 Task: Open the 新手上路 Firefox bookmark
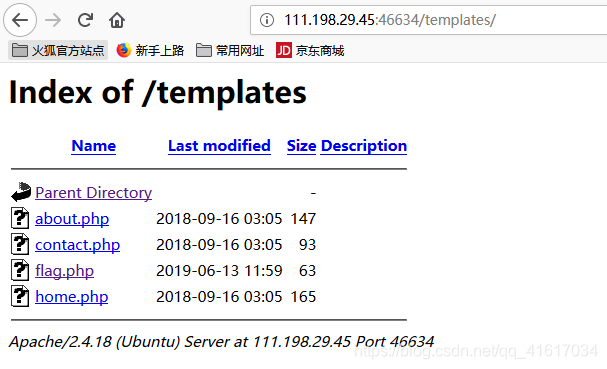coord(150,50)
